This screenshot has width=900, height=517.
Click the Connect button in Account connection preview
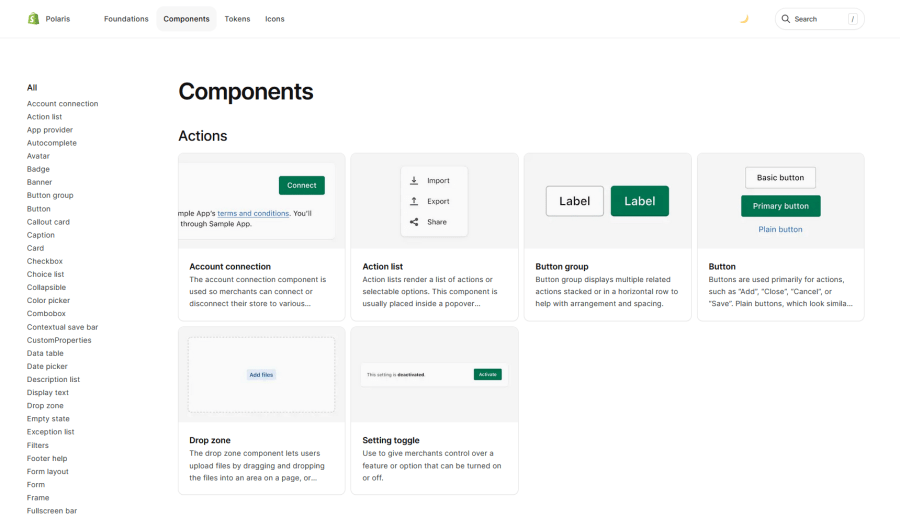302,185
